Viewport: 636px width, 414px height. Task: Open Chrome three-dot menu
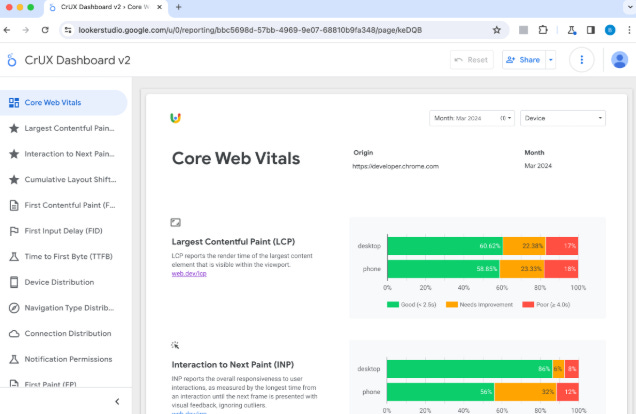[629, 30]
